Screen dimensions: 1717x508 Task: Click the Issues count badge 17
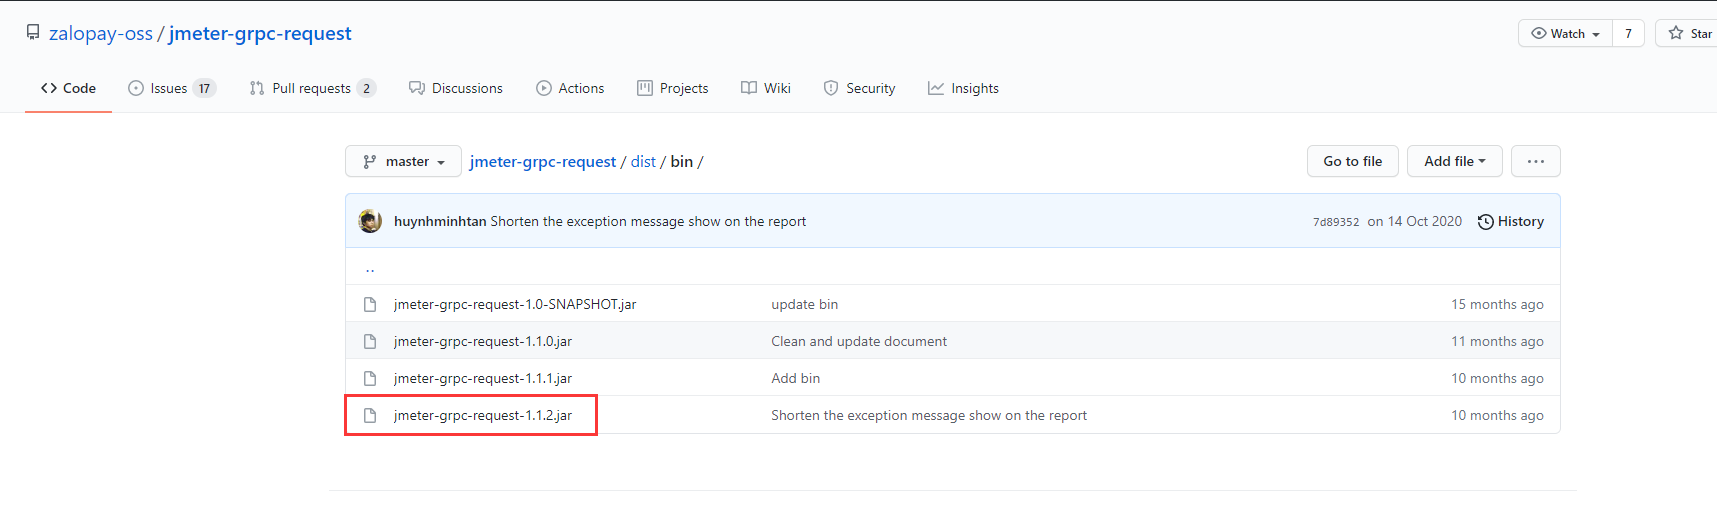point(204,88)
